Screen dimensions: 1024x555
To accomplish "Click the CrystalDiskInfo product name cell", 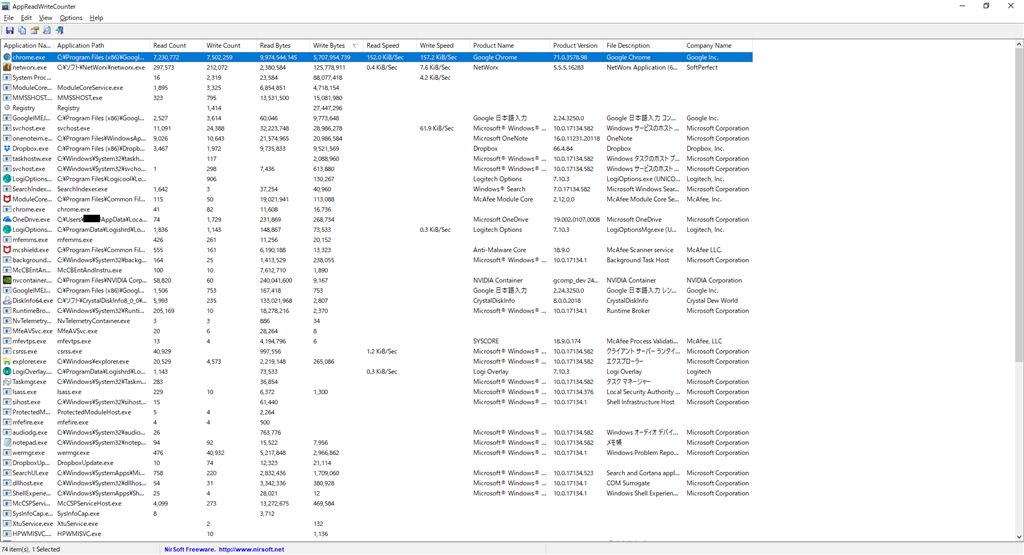I will tap(494, 300).
